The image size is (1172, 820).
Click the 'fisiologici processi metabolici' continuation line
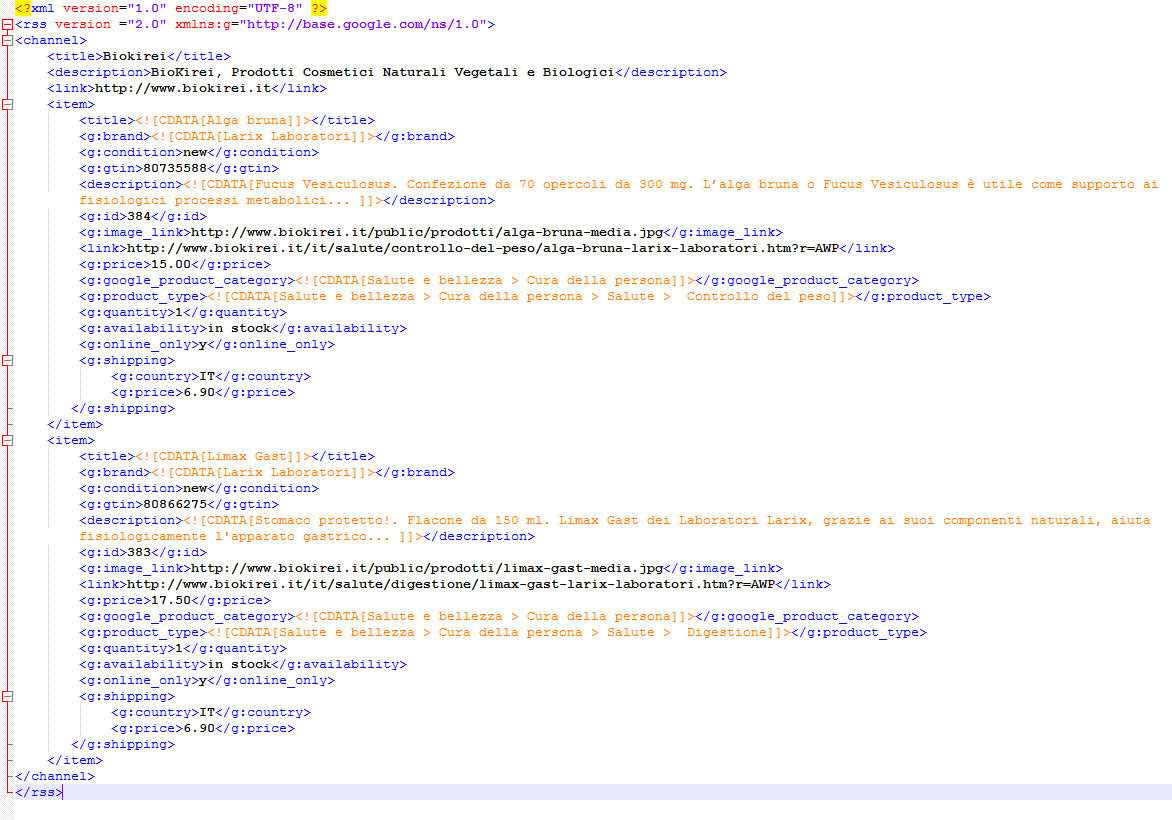286,200
